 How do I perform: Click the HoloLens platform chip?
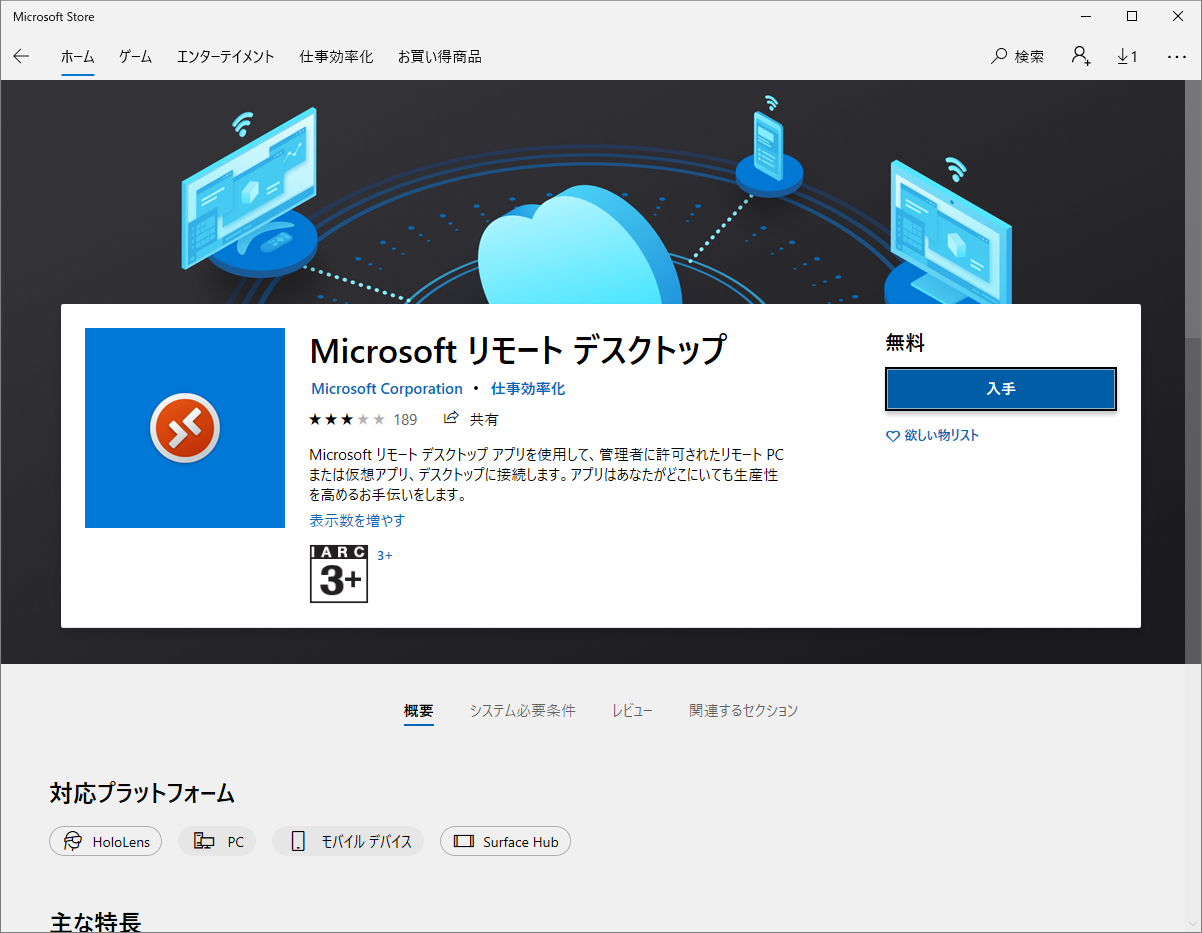tap(105, 841)
